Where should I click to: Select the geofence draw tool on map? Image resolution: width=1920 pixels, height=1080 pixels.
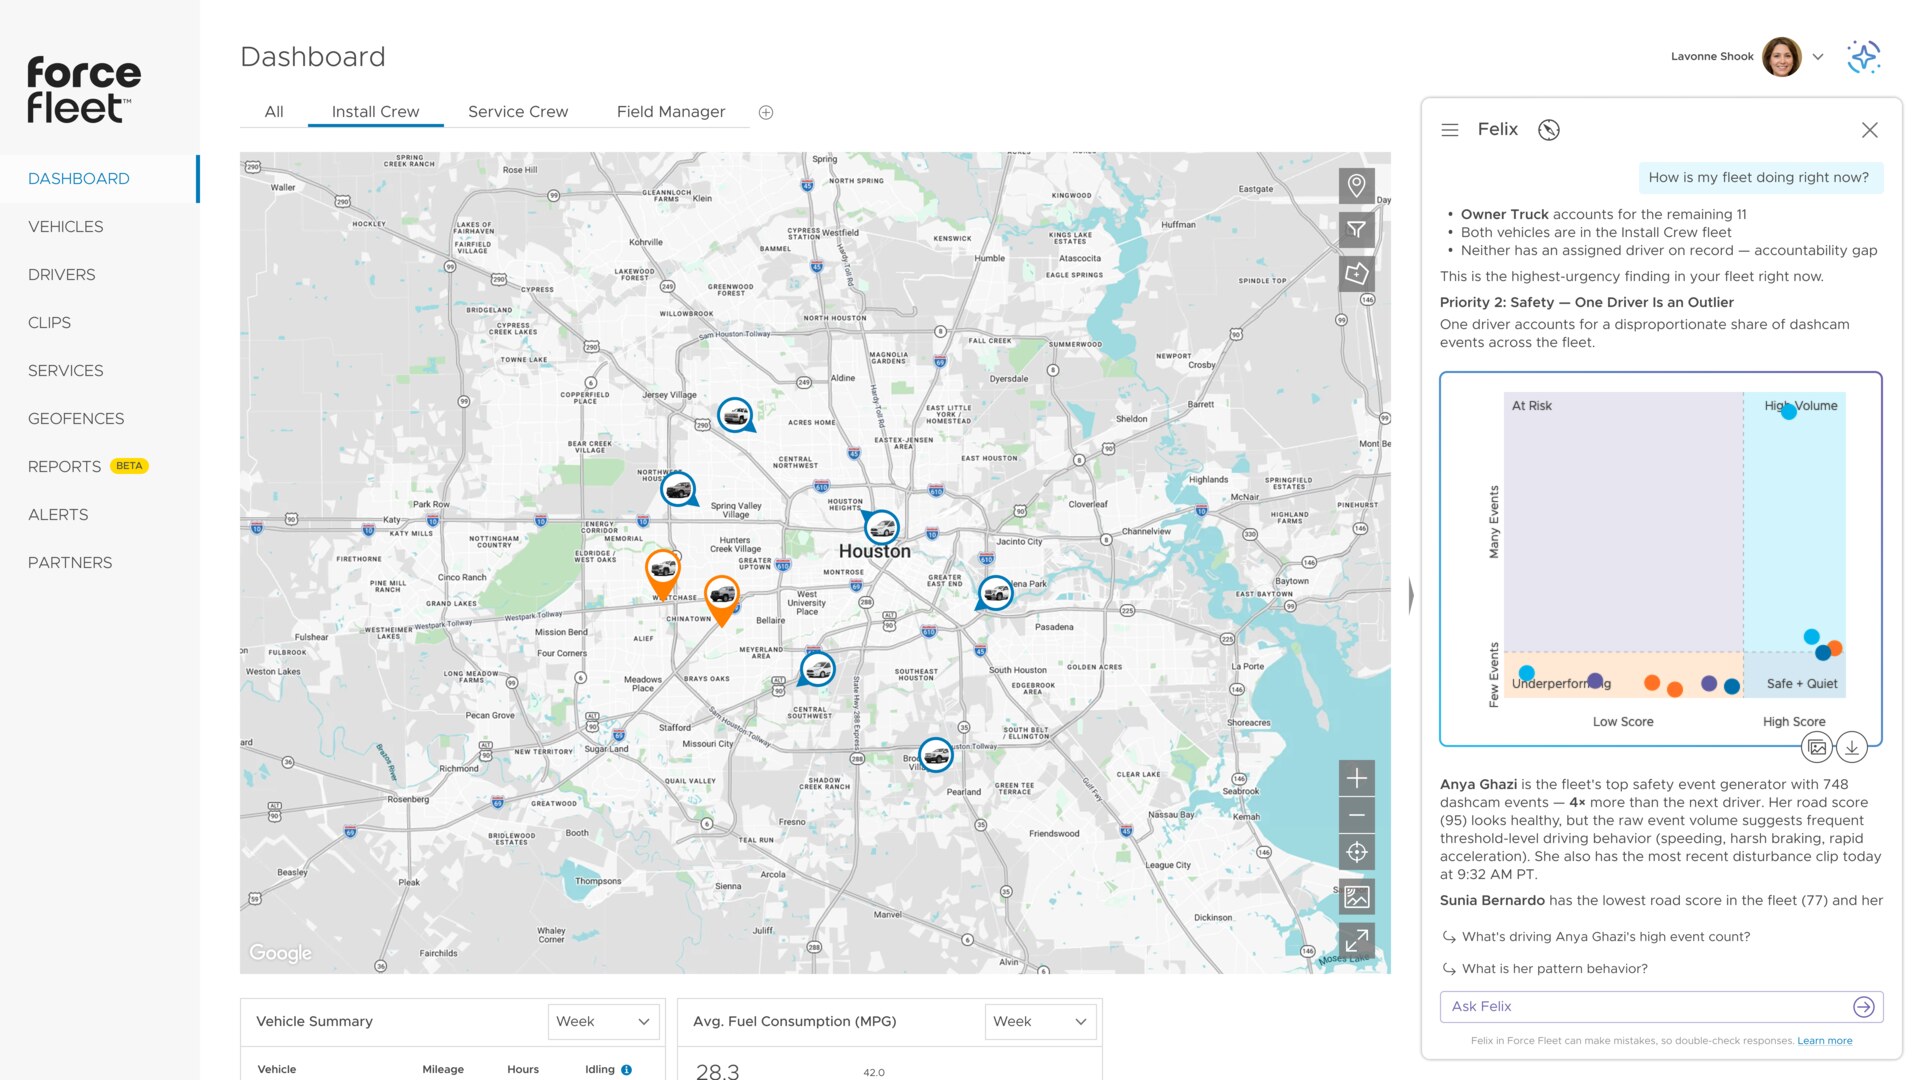[x=1357, y=274]
